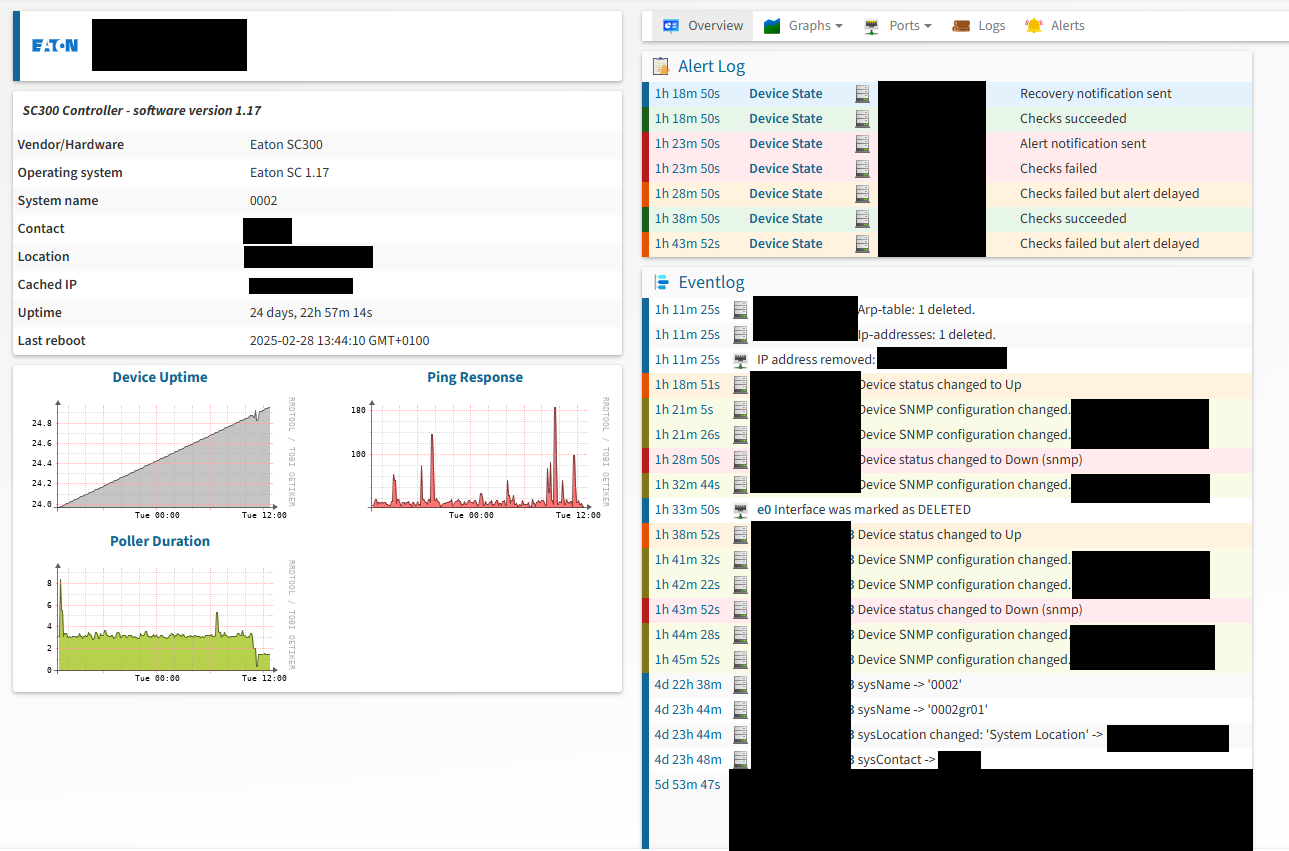
Task: Click device icon in 1h 28m 50s alert row
Action: point(862,194)
